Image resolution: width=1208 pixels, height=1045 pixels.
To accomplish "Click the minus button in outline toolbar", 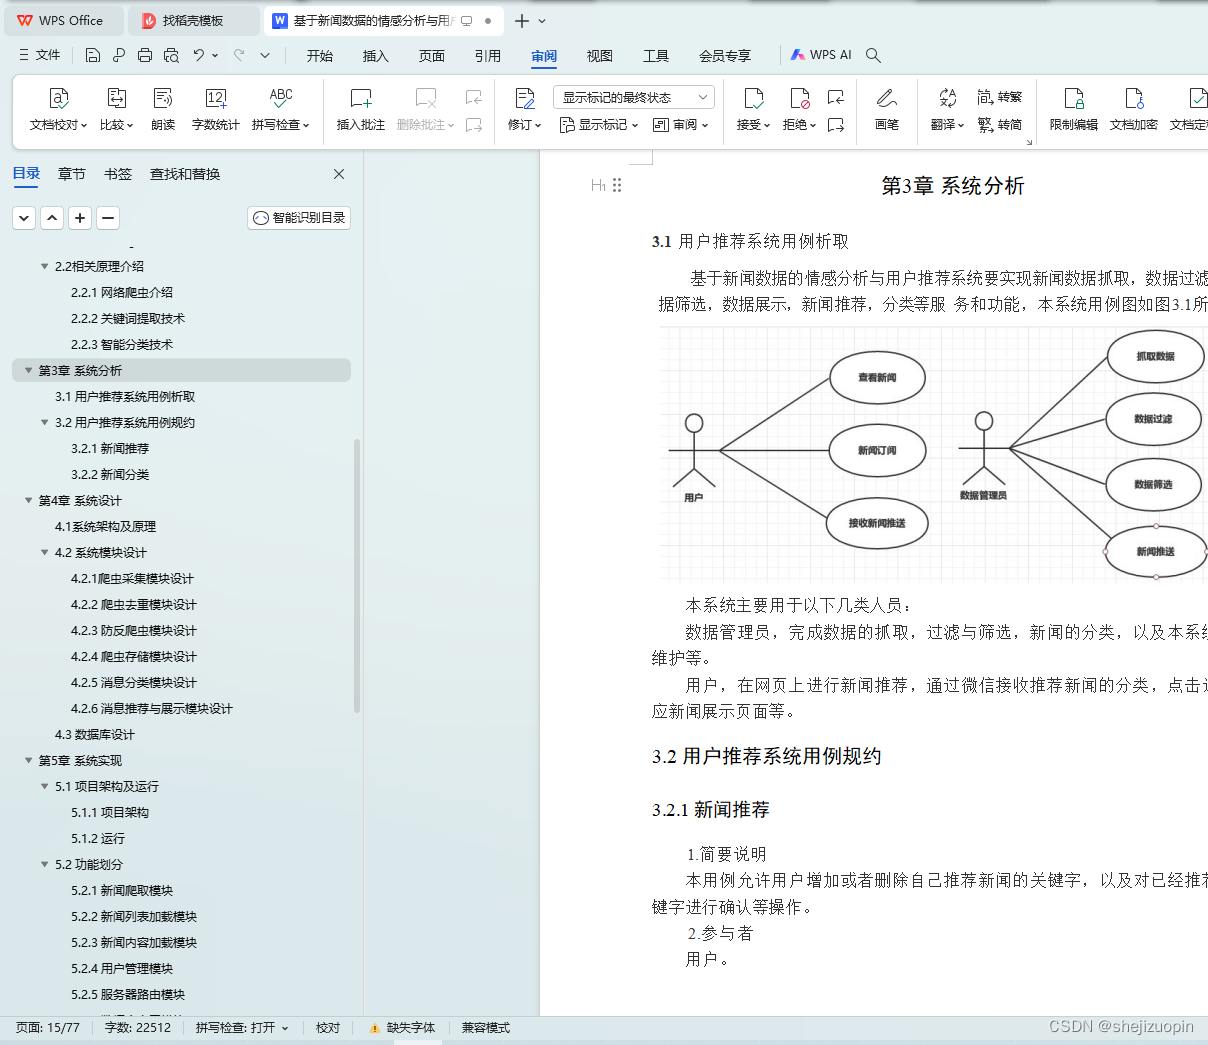I will 108,217.
